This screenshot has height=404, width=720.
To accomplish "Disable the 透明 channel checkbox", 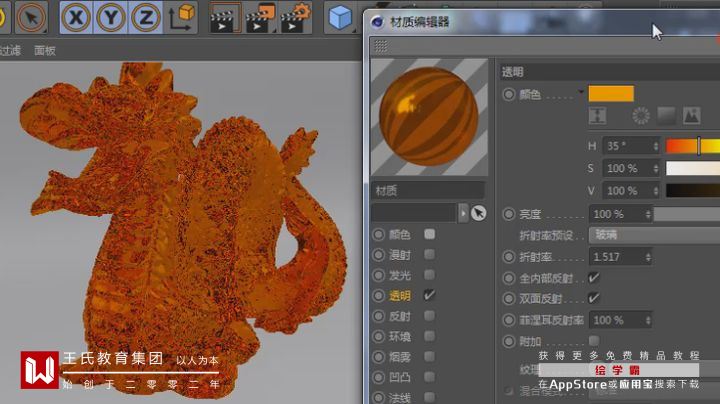I will (x=430, y=295).
